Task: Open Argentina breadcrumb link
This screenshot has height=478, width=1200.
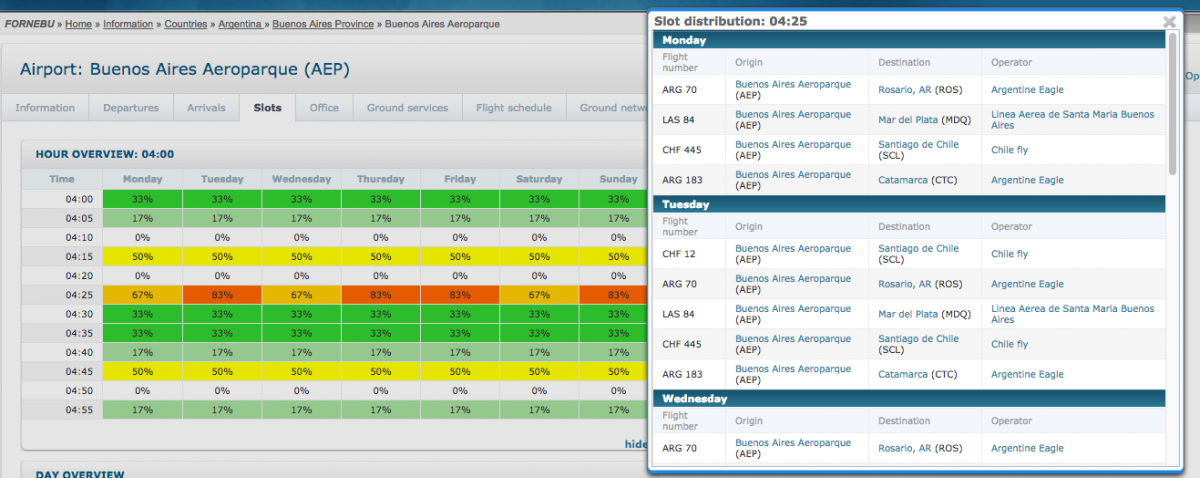Action: coord(240,23)
